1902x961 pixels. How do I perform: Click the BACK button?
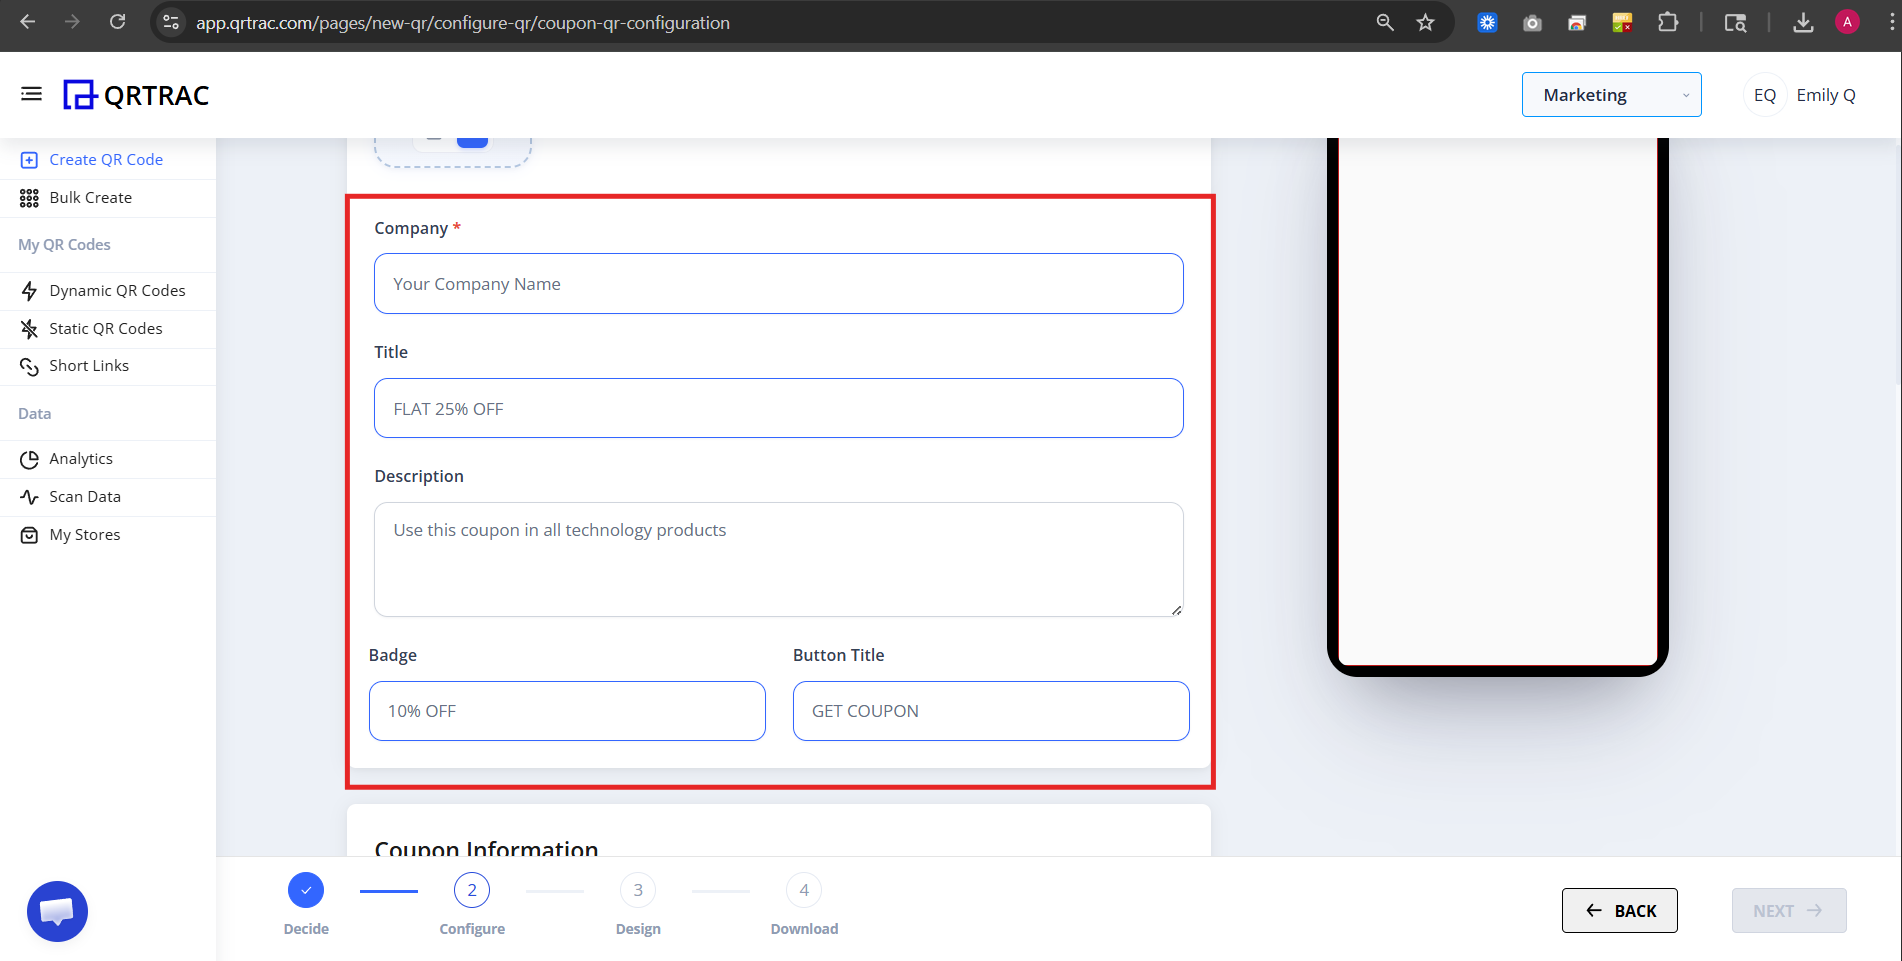coord(1619,910)
